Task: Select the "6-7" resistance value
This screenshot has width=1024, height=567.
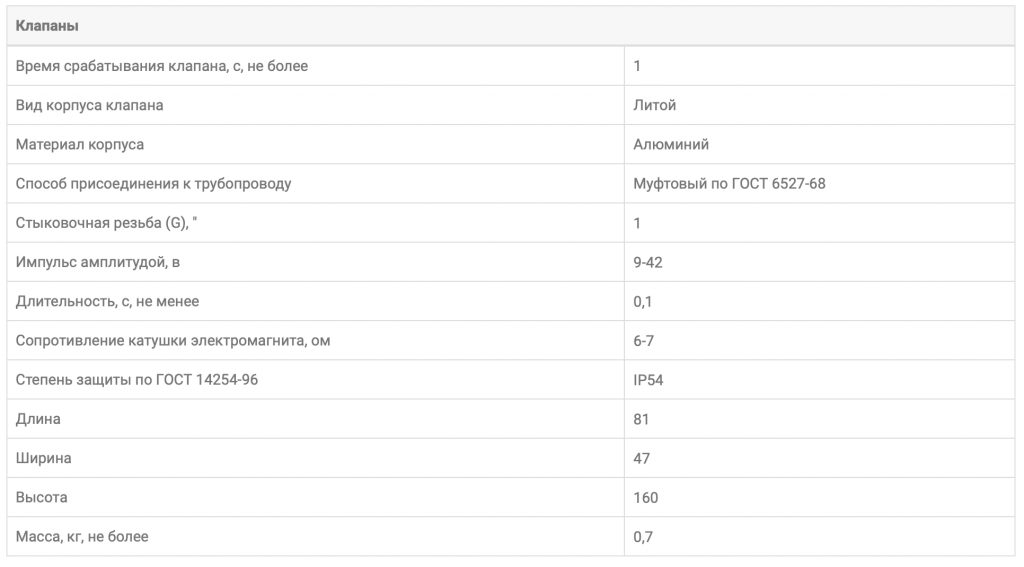Action: [x=644, y=341]
